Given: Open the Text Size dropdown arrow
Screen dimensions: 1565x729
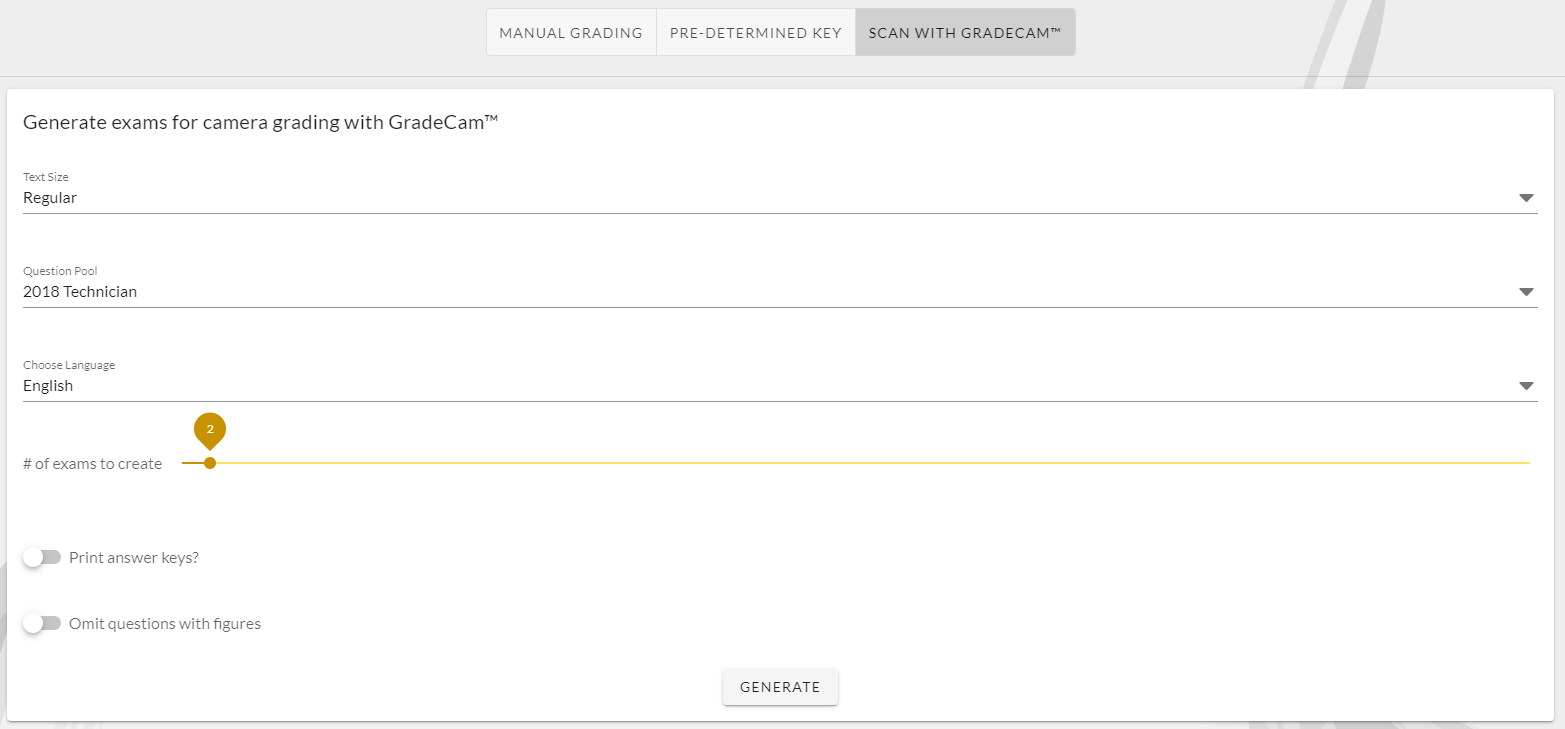Looking at the screenshot, I should [x=1526, y=197].
